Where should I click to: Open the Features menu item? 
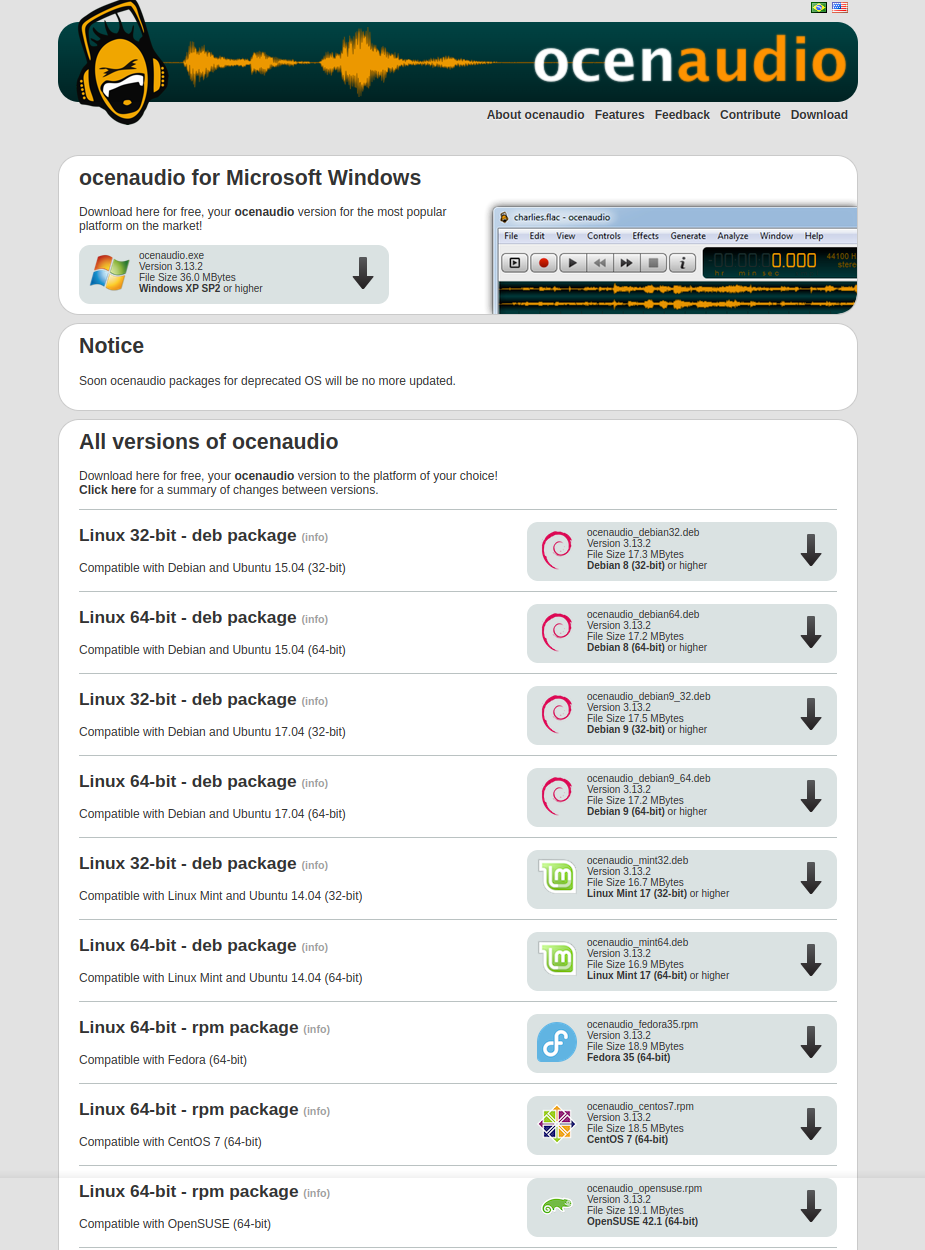pos(620,115)
